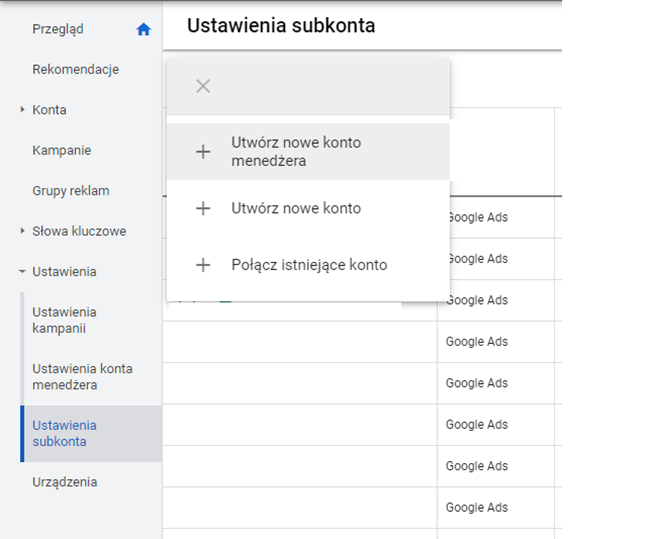Expand the Konta section arrow
This screenshot has height=539, width=650.
tap(22, 110)
